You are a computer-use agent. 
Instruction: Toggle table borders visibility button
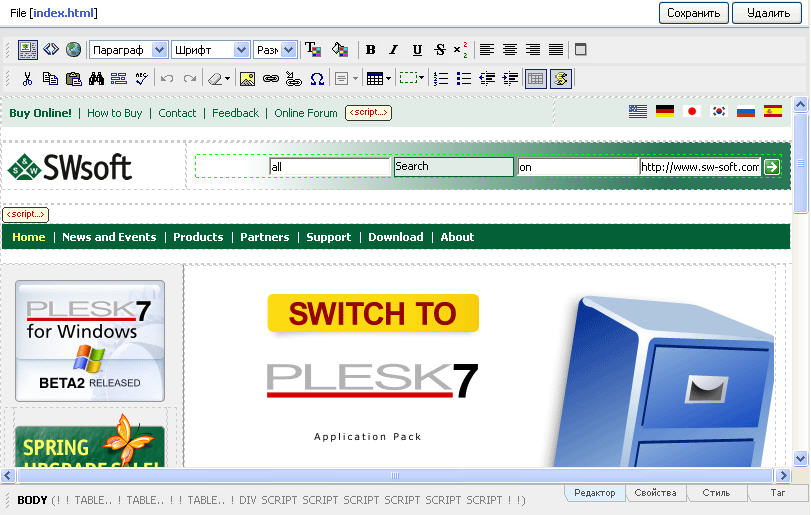(535, 79)
